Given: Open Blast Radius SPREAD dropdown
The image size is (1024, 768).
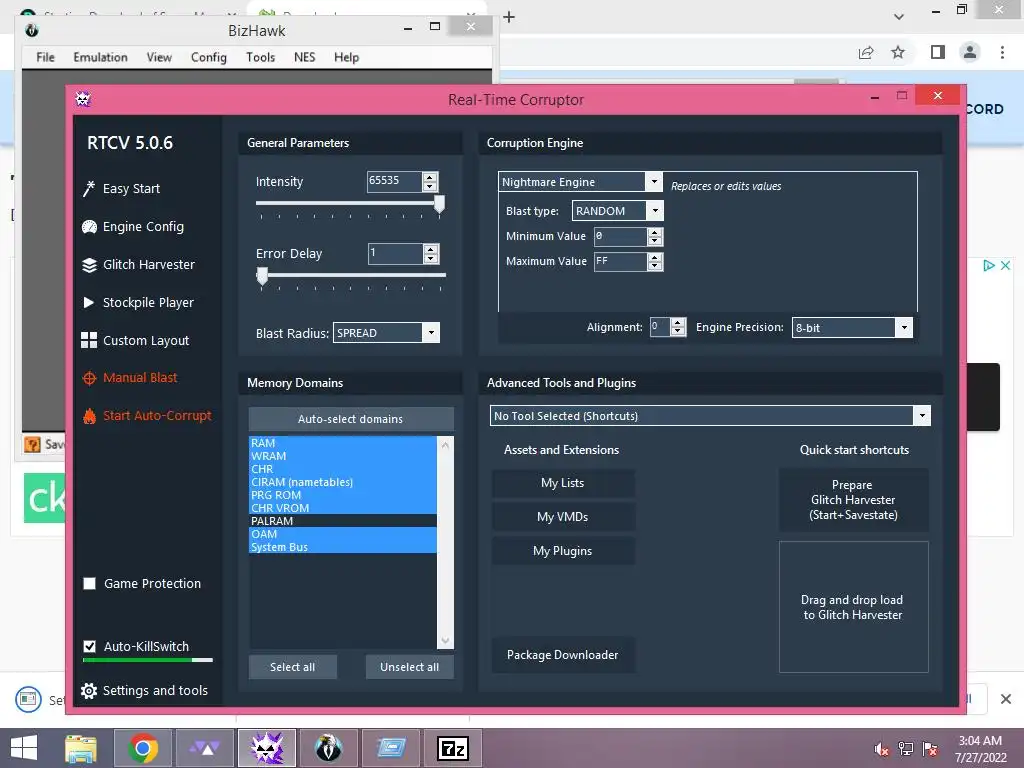Looking at the screenshot, I should coord(431,333).
